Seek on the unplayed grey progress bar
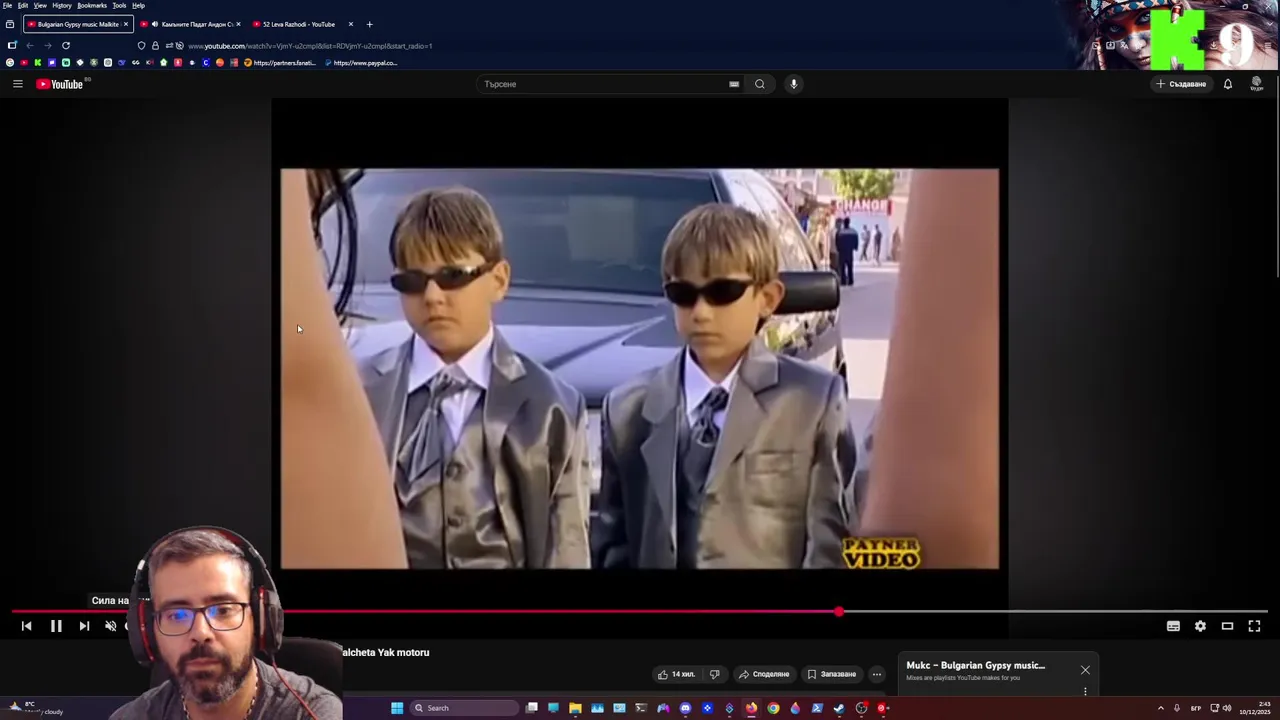Image resolution: width=1280 pixels, height=720 pixels. 1056,611
